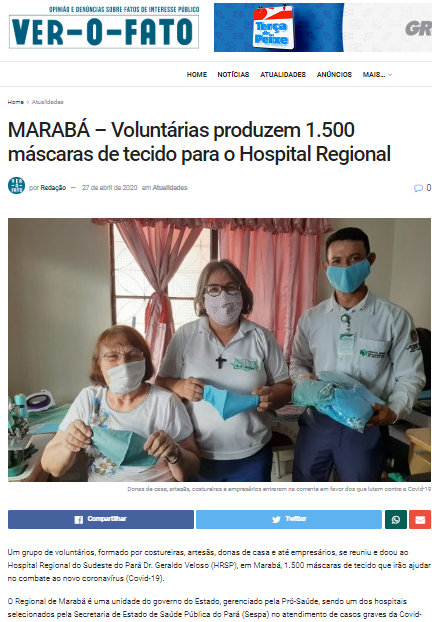Select the ATUALIDADES menu item
The width and height of the screenshot is (432, 622).
[x=283, y=75]
